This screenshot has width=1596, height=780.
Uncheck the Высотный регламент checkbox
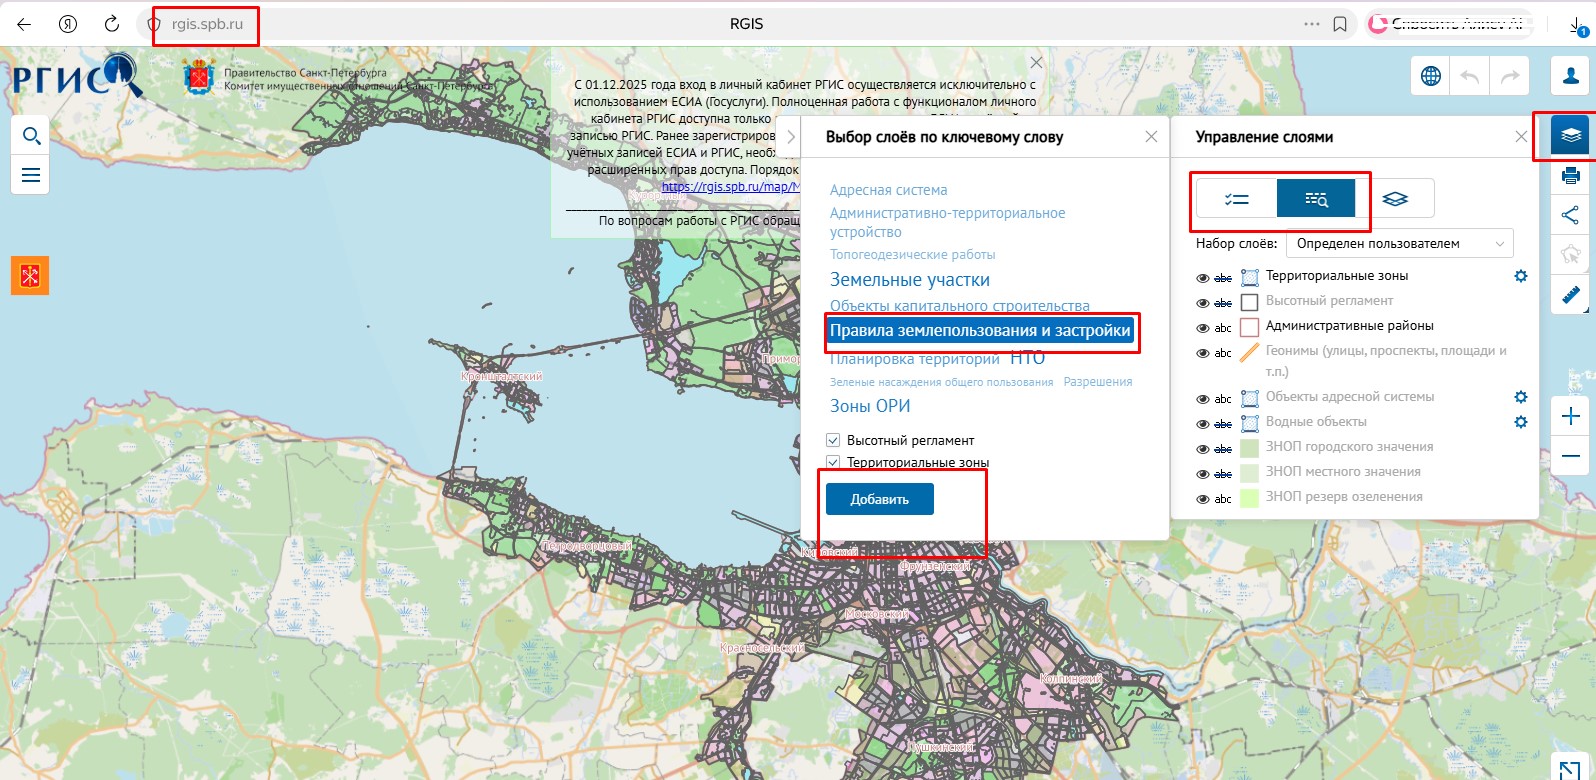pyautogui.click(x=833, y=440)
